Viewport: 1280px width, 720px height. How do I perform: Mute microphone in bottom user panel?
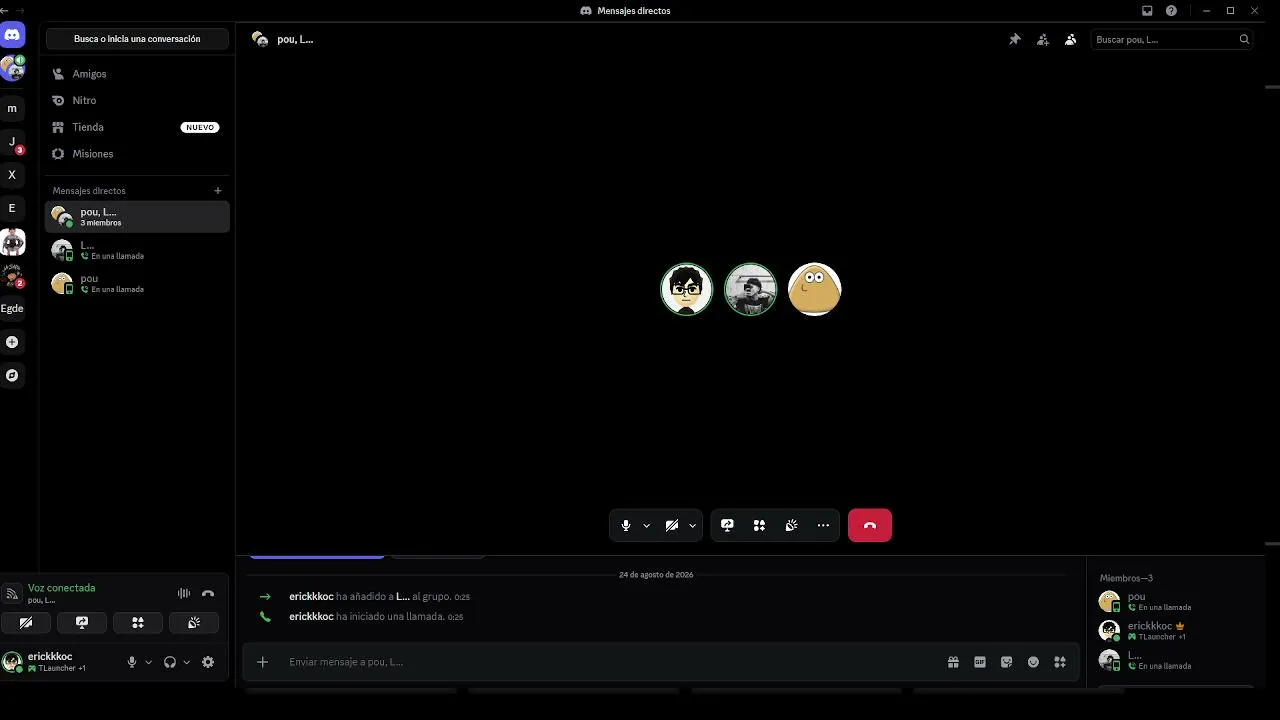[131, 662]
